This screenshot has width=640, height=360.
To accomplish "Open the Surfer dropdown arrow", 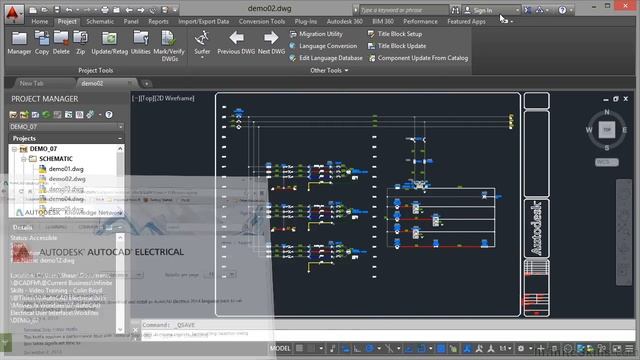I will point(202,58).
